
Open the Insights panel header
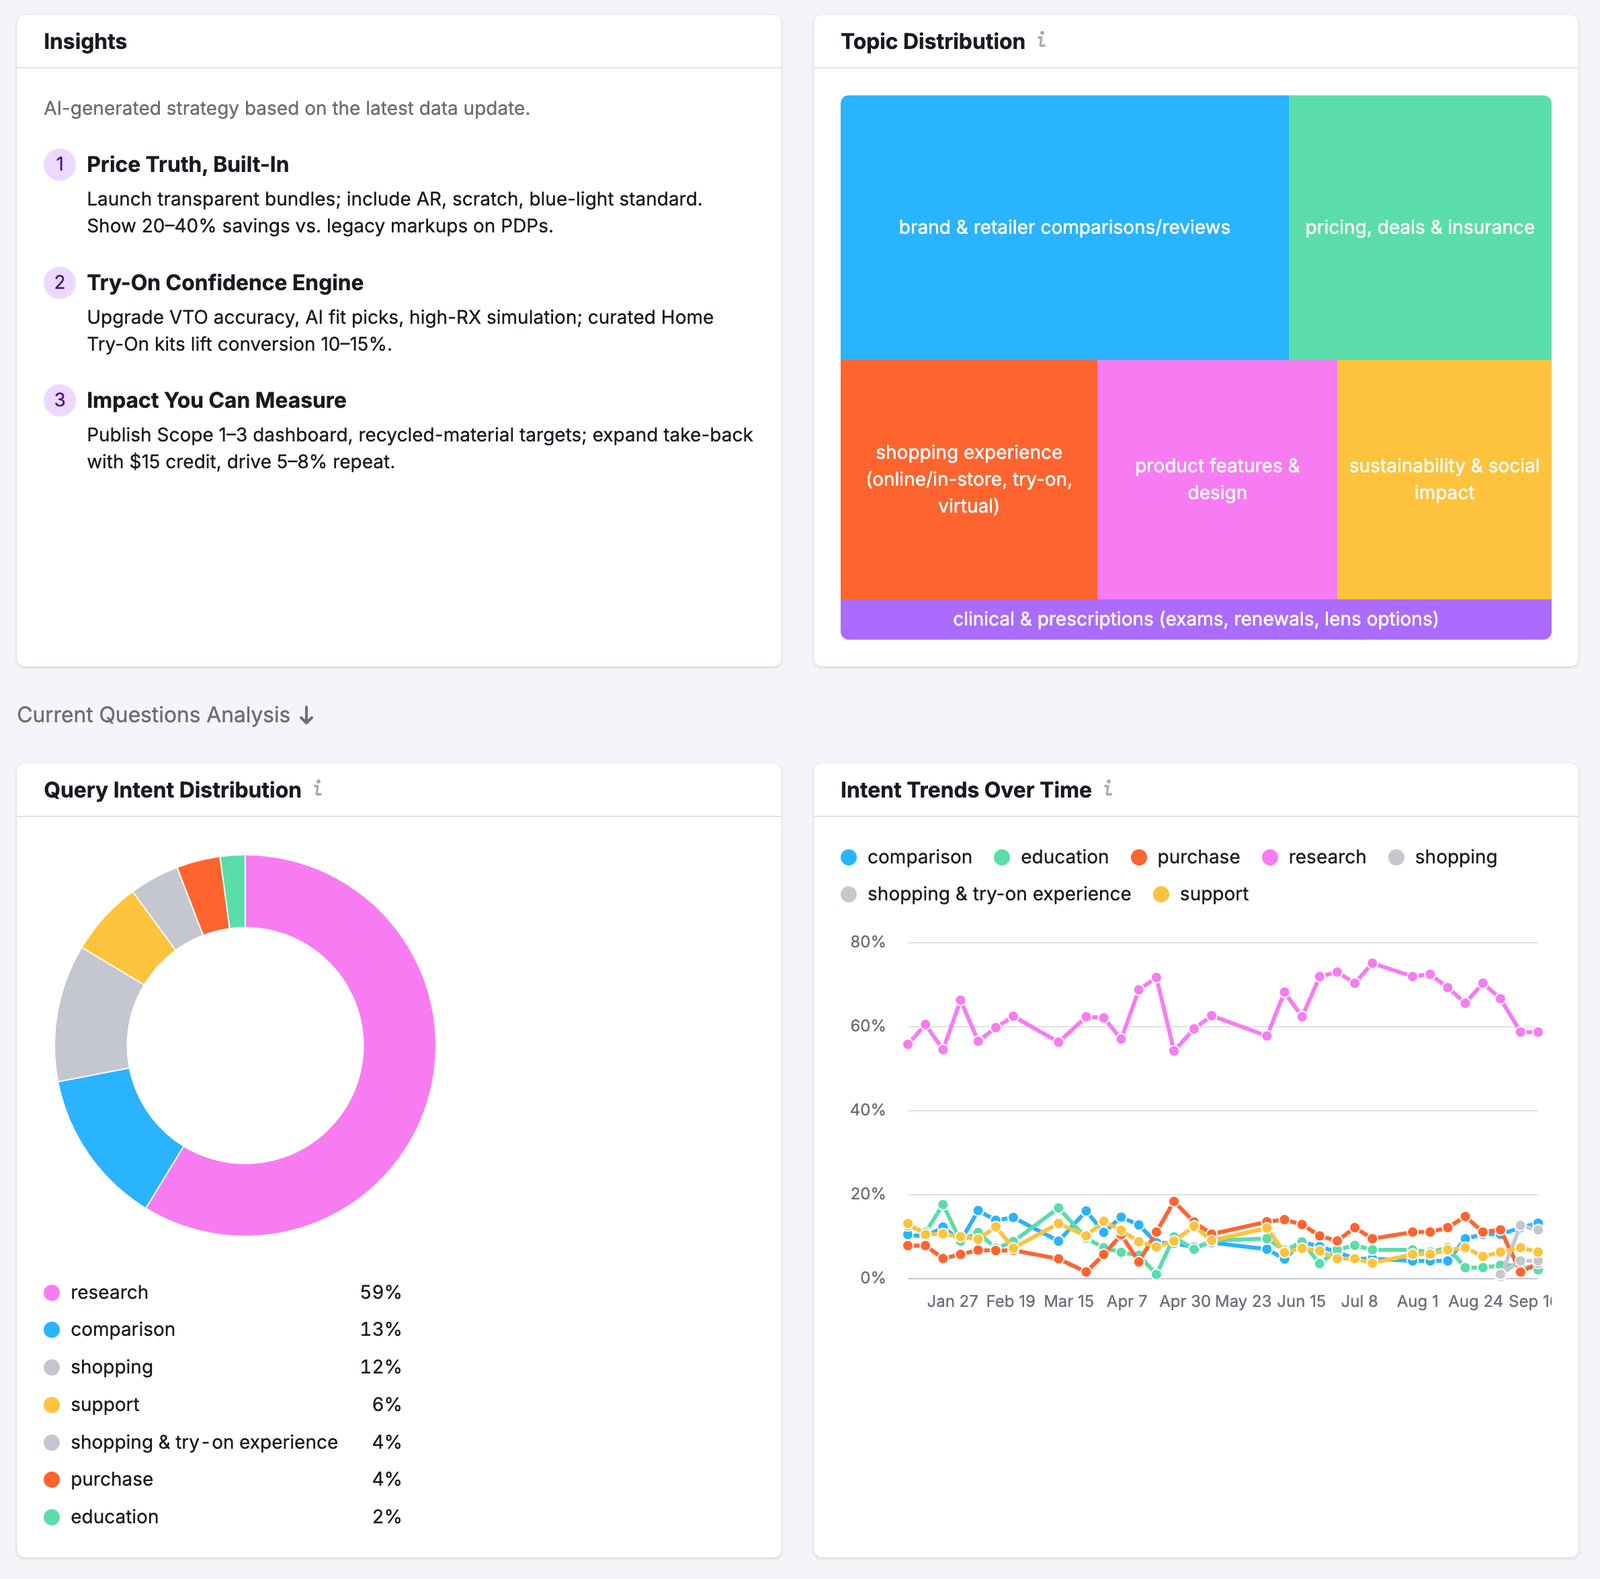84,41
